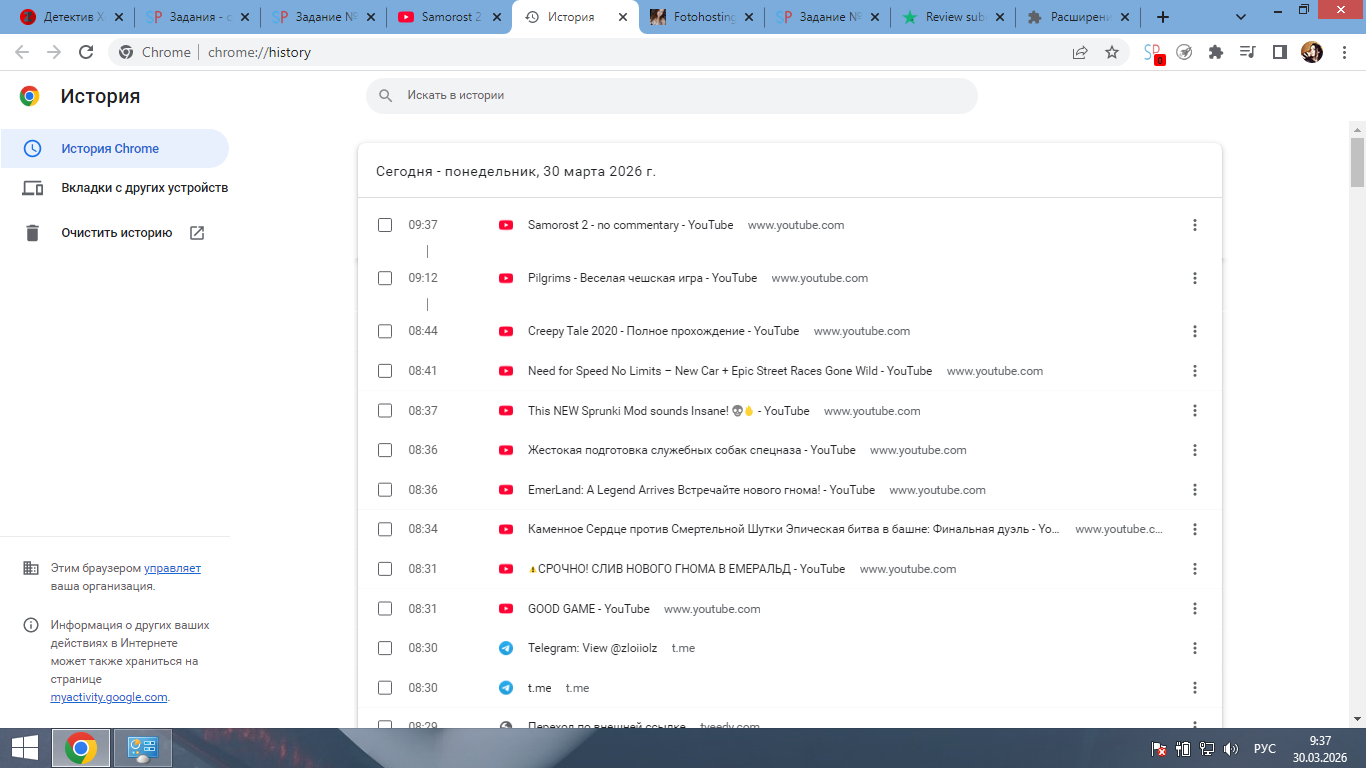
Task: Focus the Искать в истории search field
Action: tap(672, 96)
